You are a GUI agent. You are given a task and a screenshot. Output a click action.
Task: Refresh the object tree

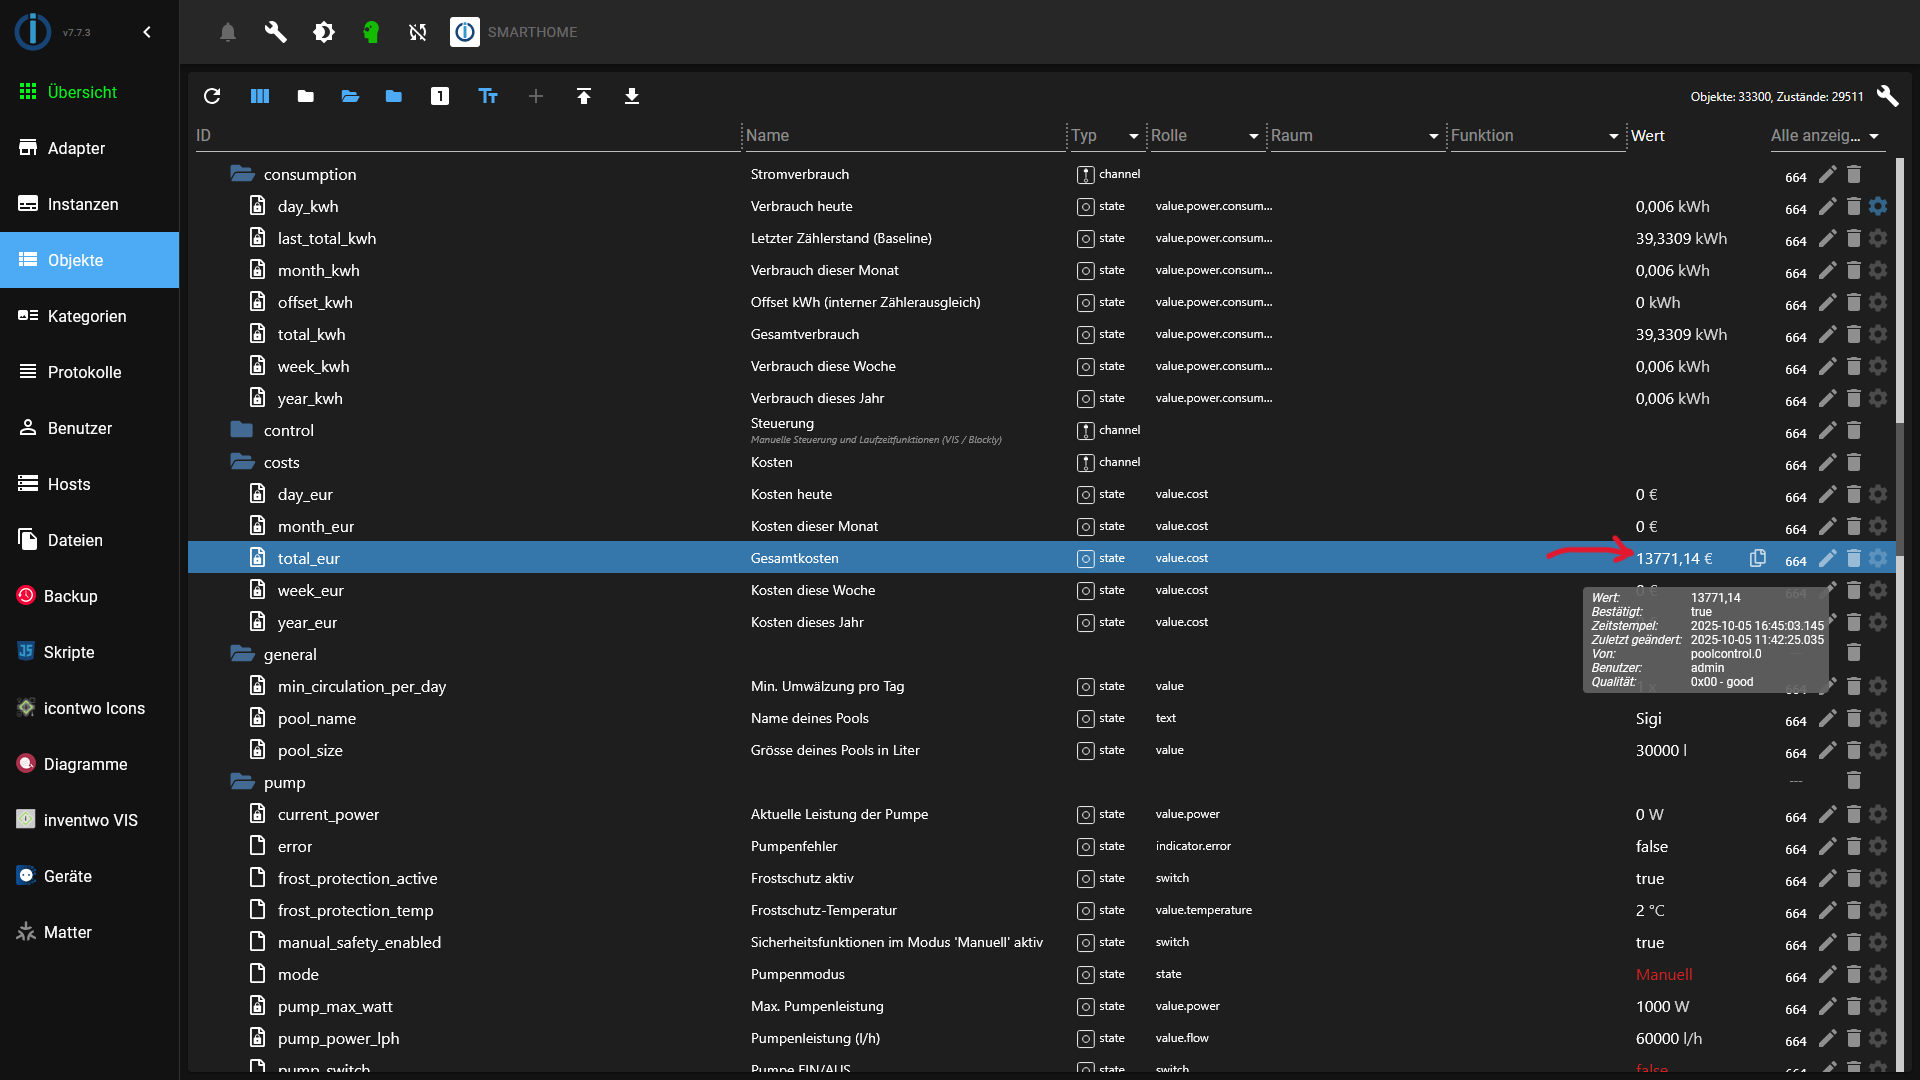[212, 96]
